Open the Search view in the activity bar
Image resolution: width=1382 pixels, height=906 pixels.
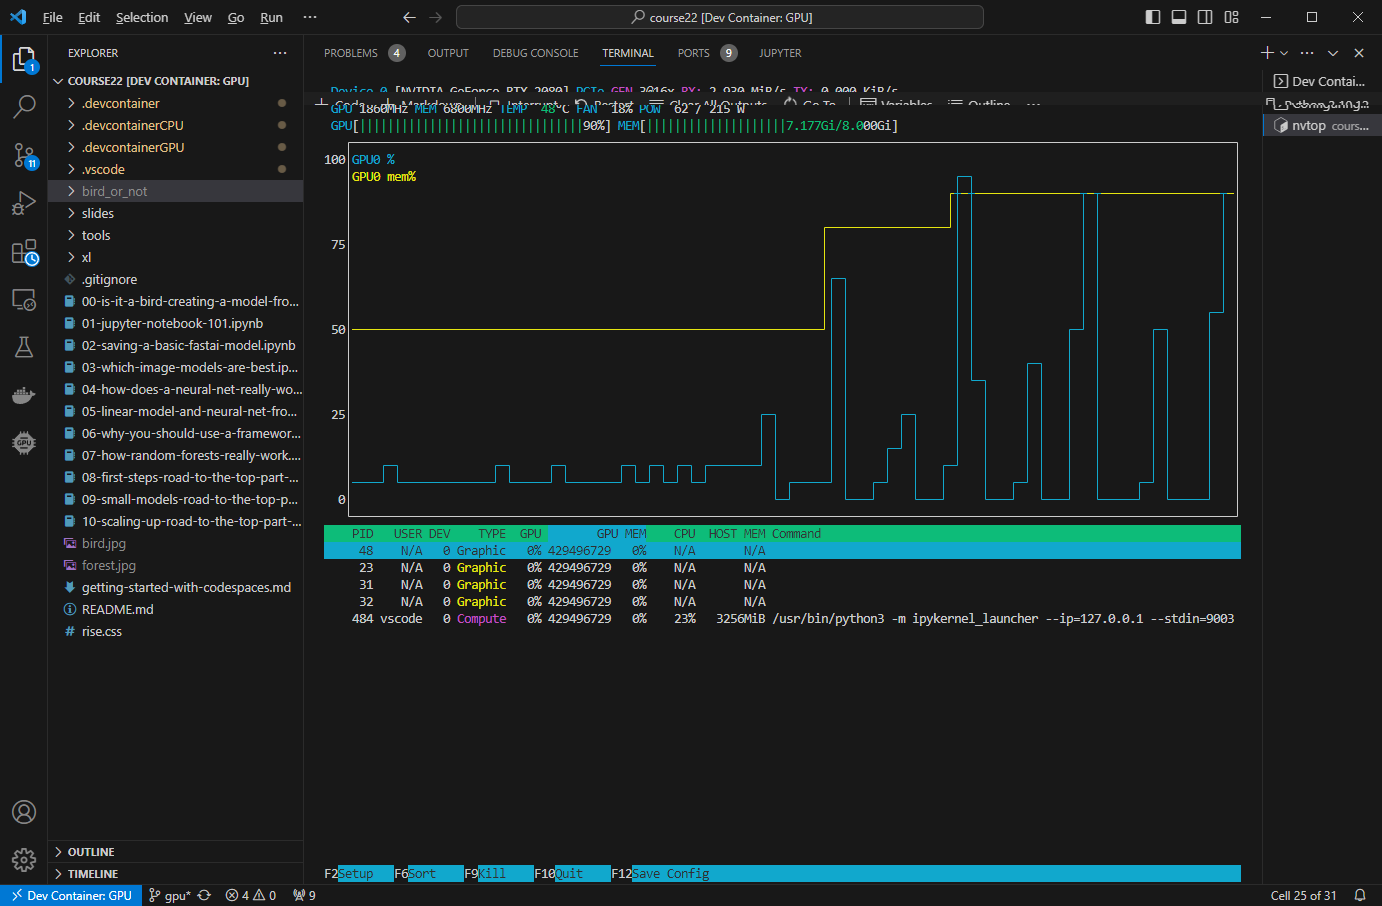(24, 106)
